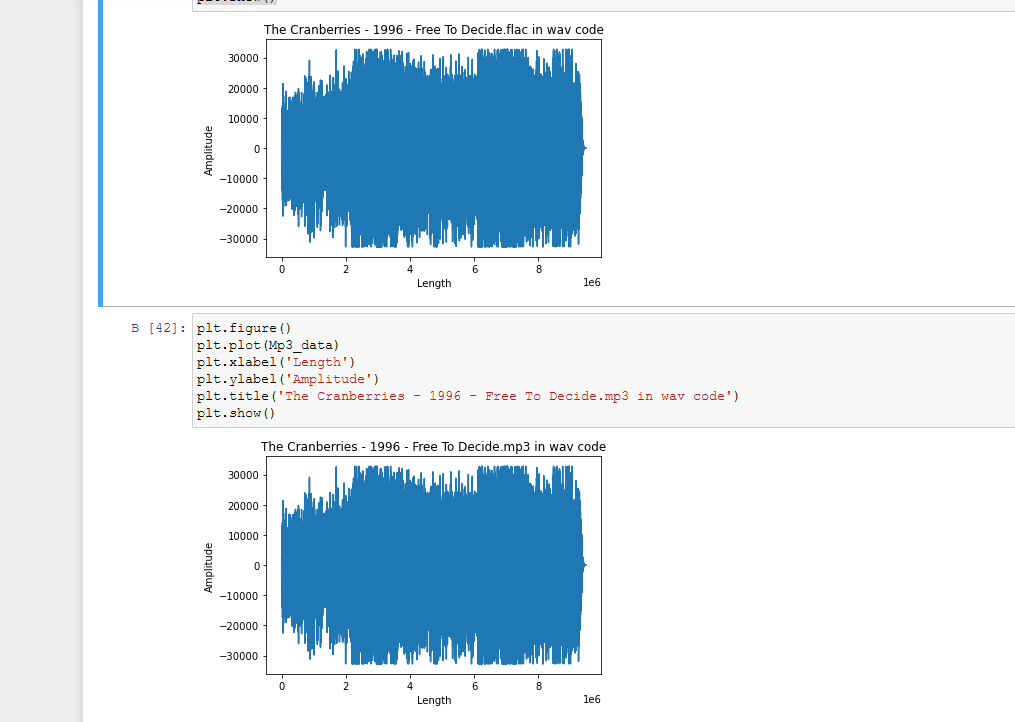Viewport: 1015px width, 722px height.
Task: Click the In [42] cell prompt label
Action: click(159, 328)
